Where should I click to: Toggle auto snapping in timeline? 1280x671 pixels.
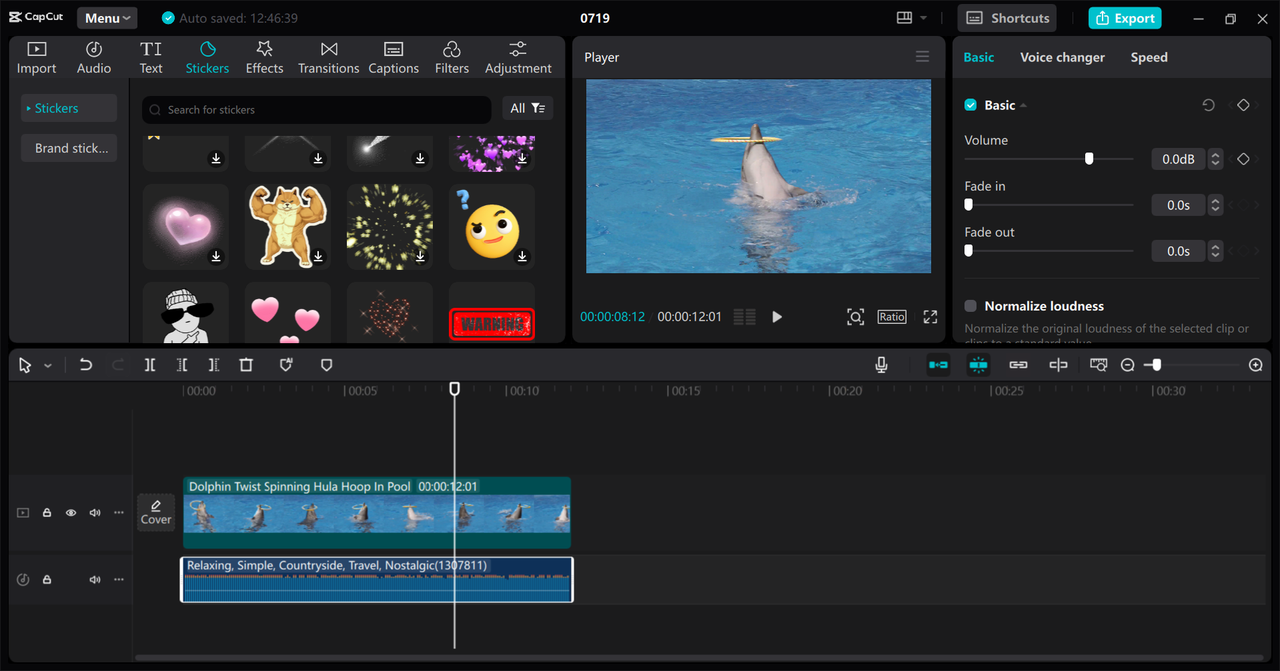978,365
